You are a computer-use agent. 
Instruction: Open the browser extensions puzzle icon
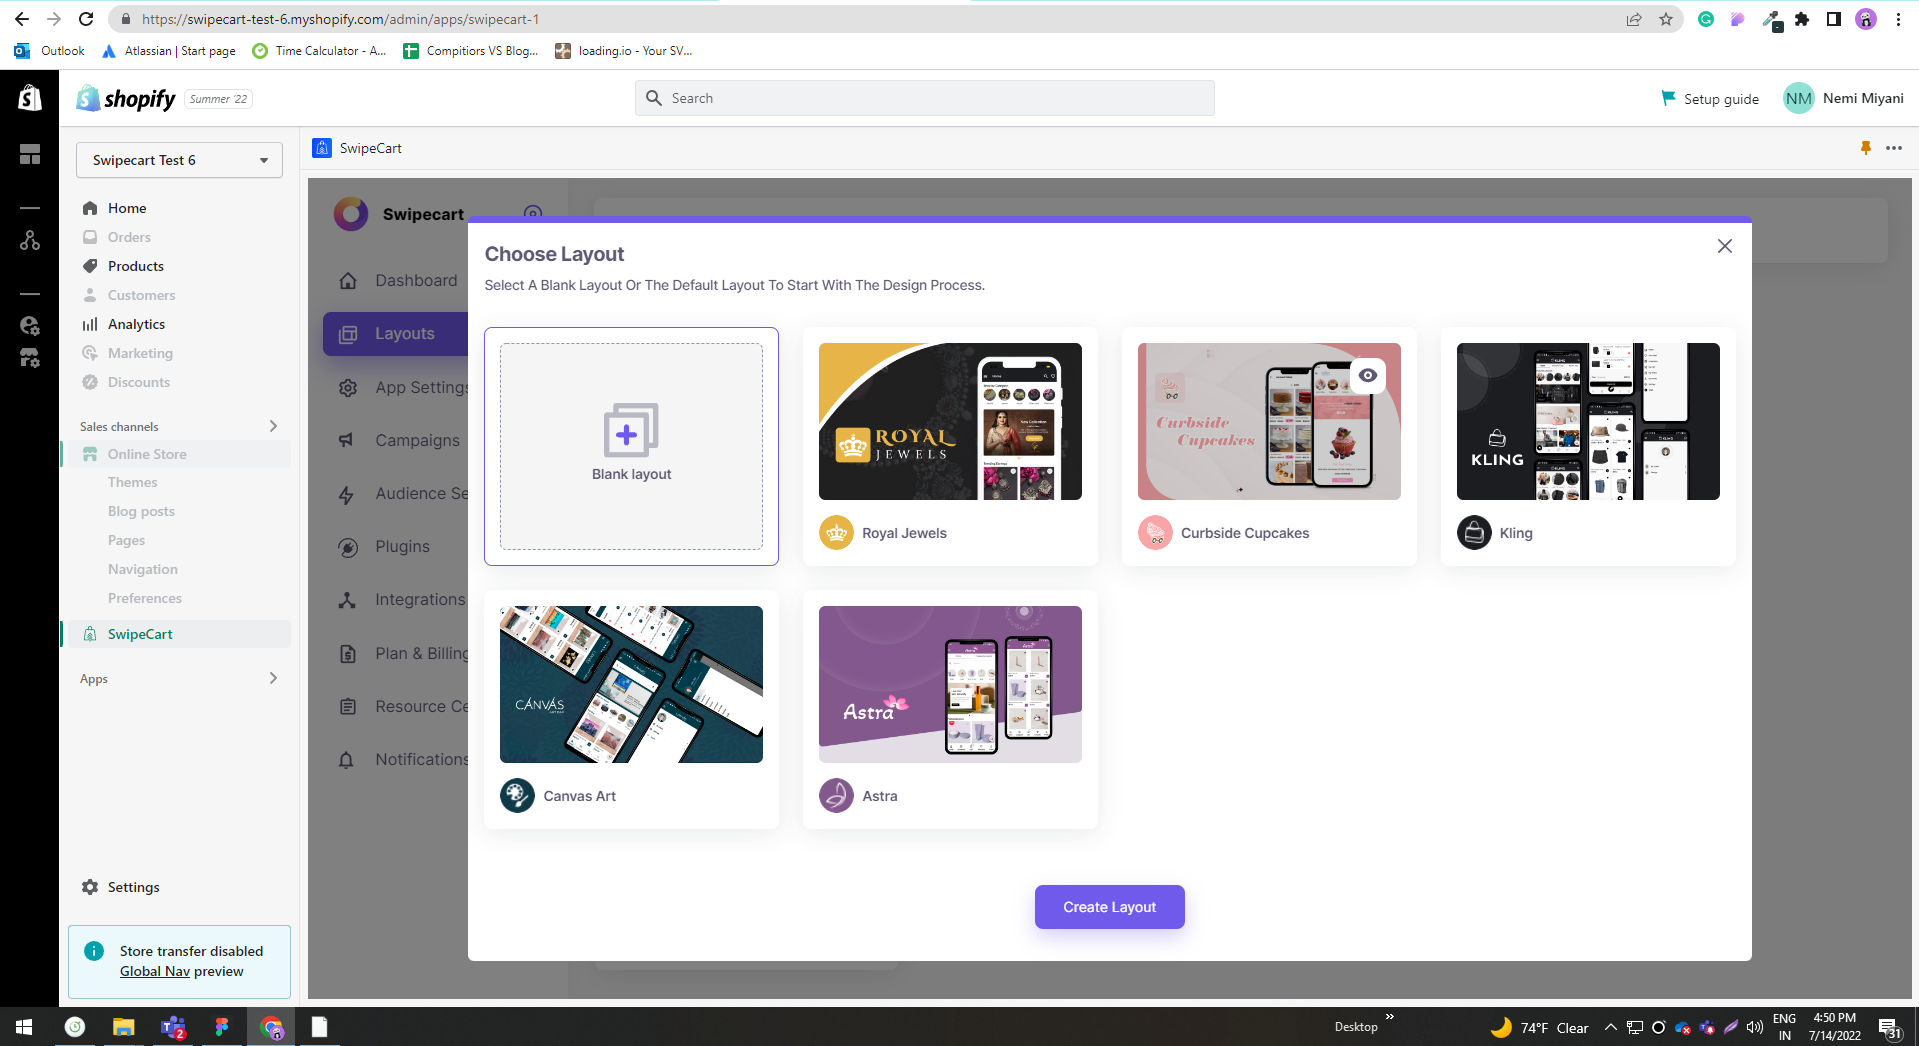1802,19
